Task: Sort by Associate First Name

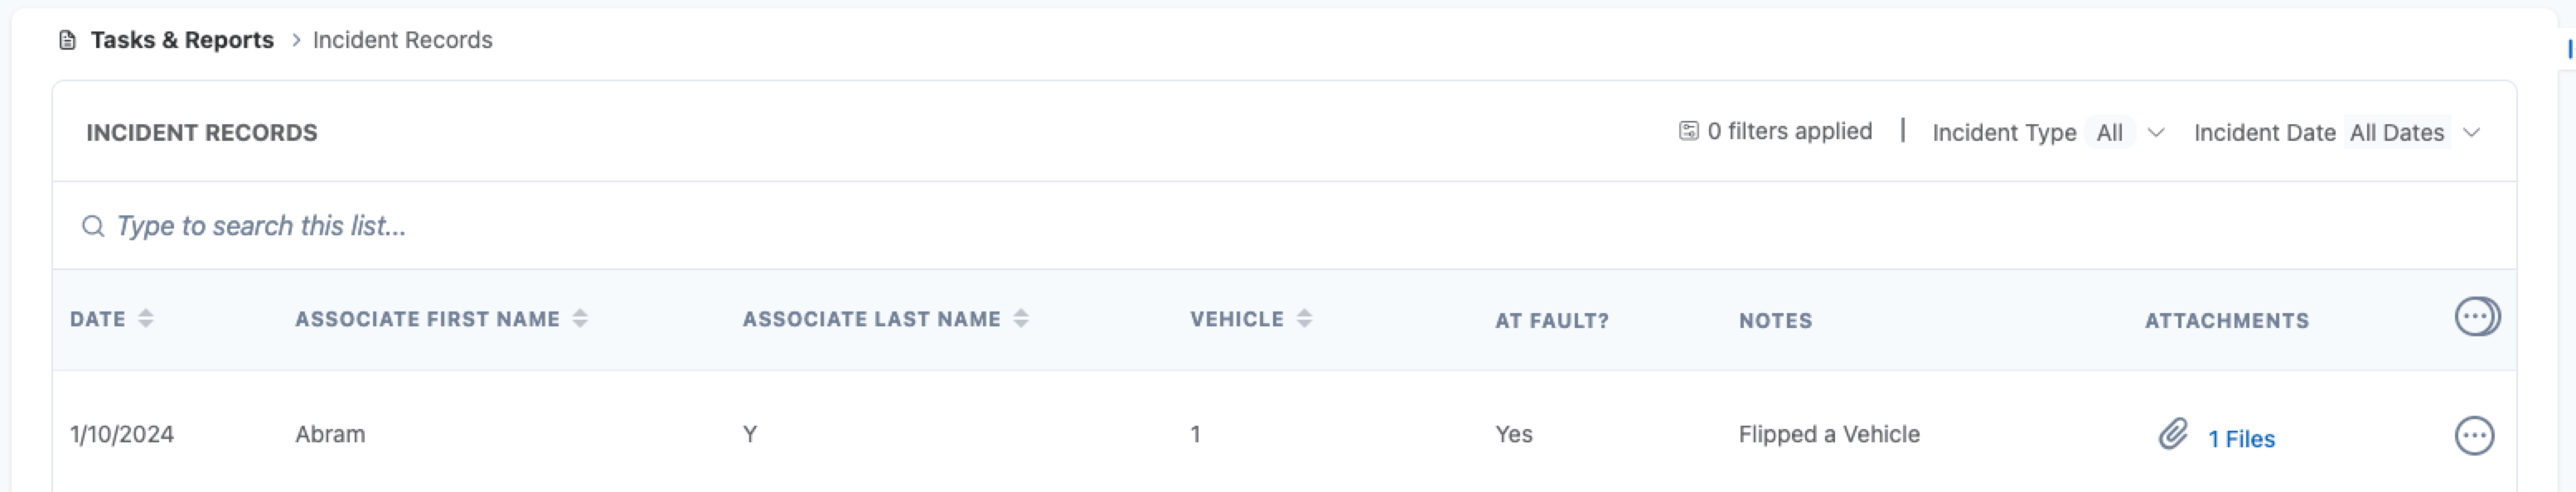Action: [580, 319]
